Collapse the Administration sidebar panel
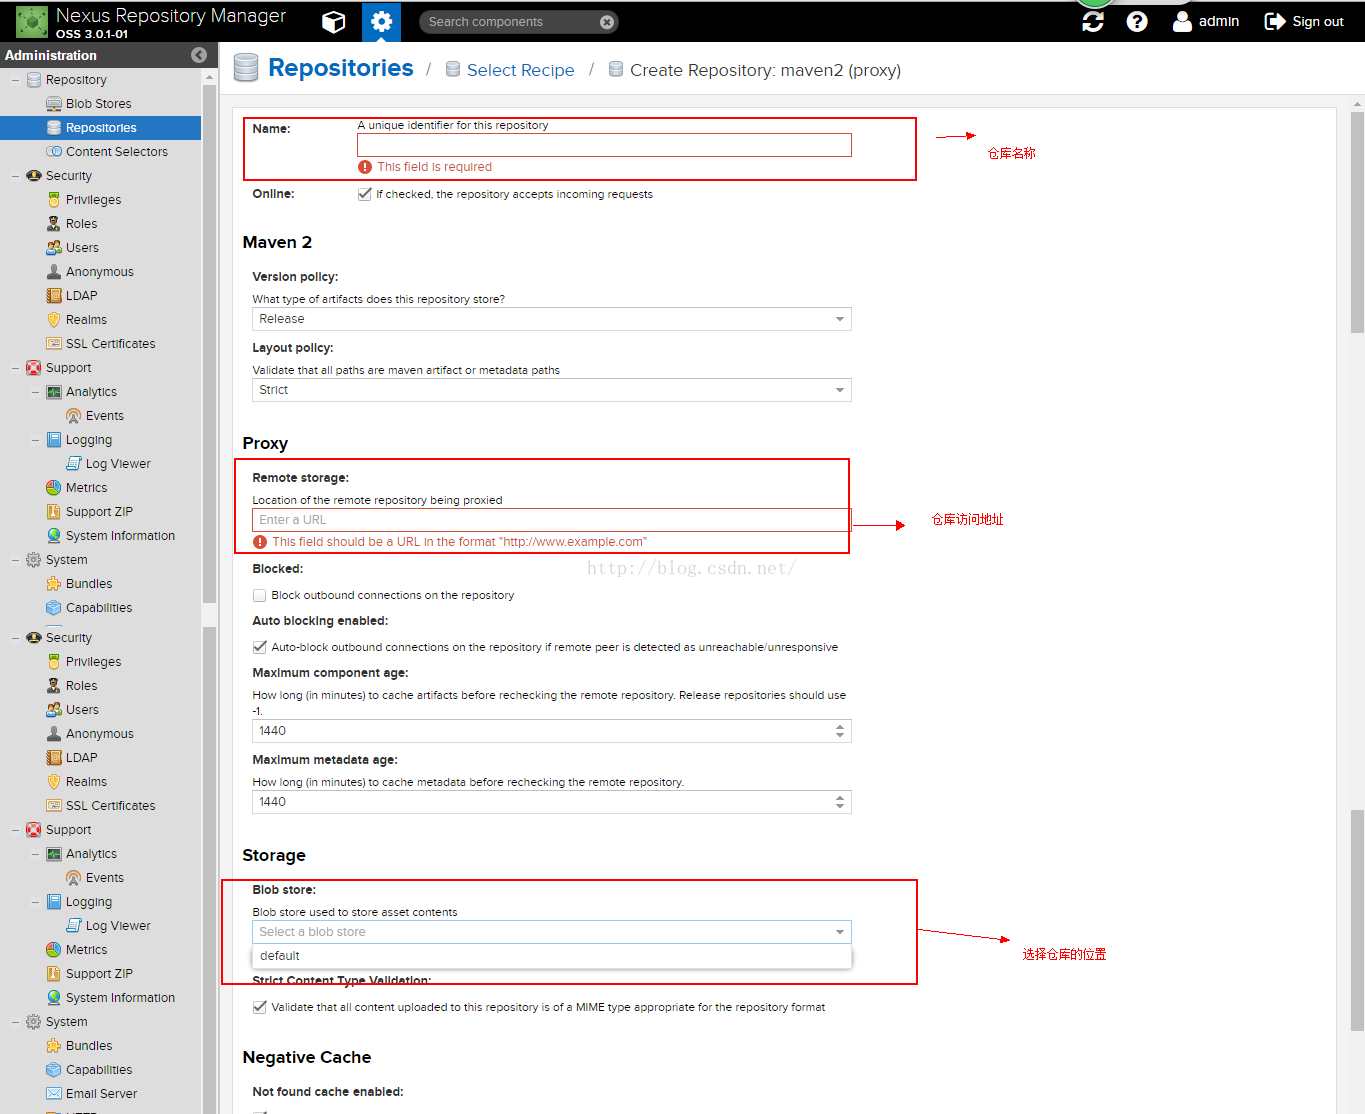The image size is (1365, 1114). pos(199,55)
